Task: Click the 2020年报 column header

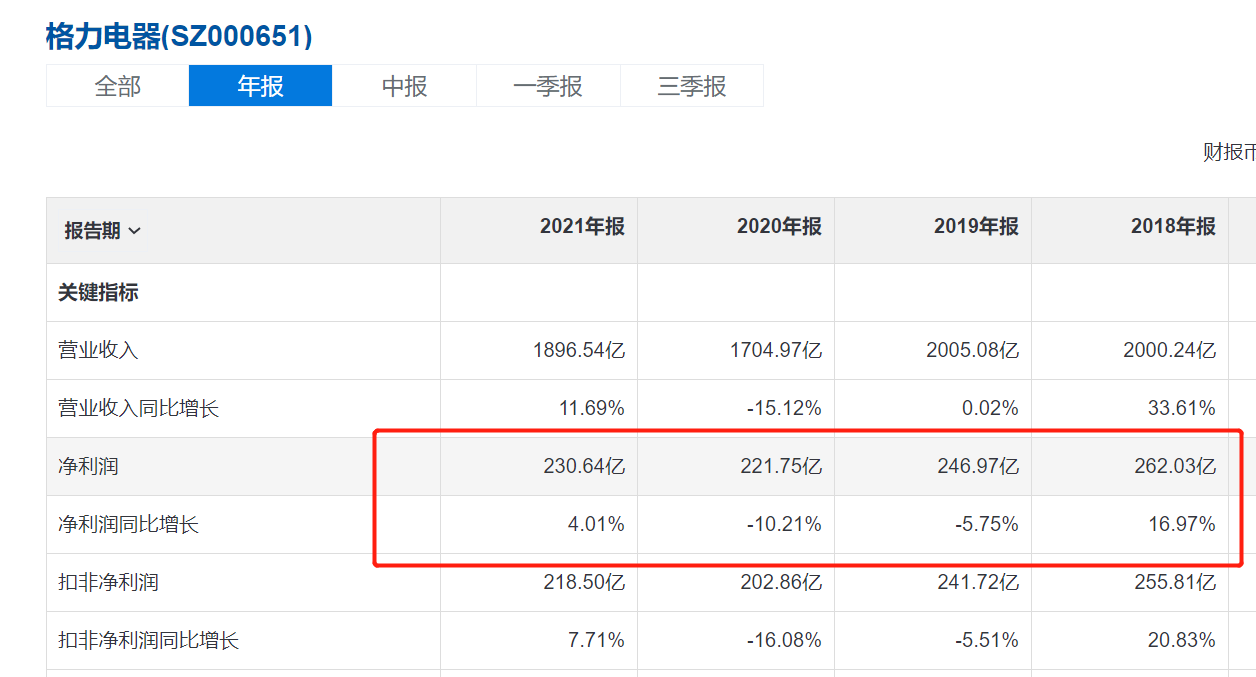Action: [x=779, y=227]
